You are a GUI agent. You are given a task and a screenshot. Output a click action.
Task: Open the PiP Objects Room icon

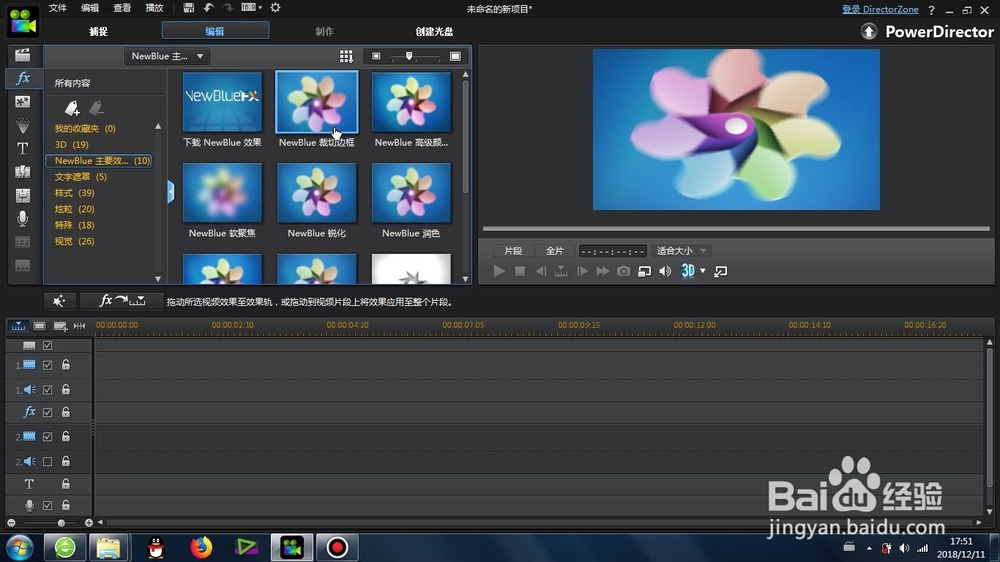pyautogui.click(x=22, y=102)
